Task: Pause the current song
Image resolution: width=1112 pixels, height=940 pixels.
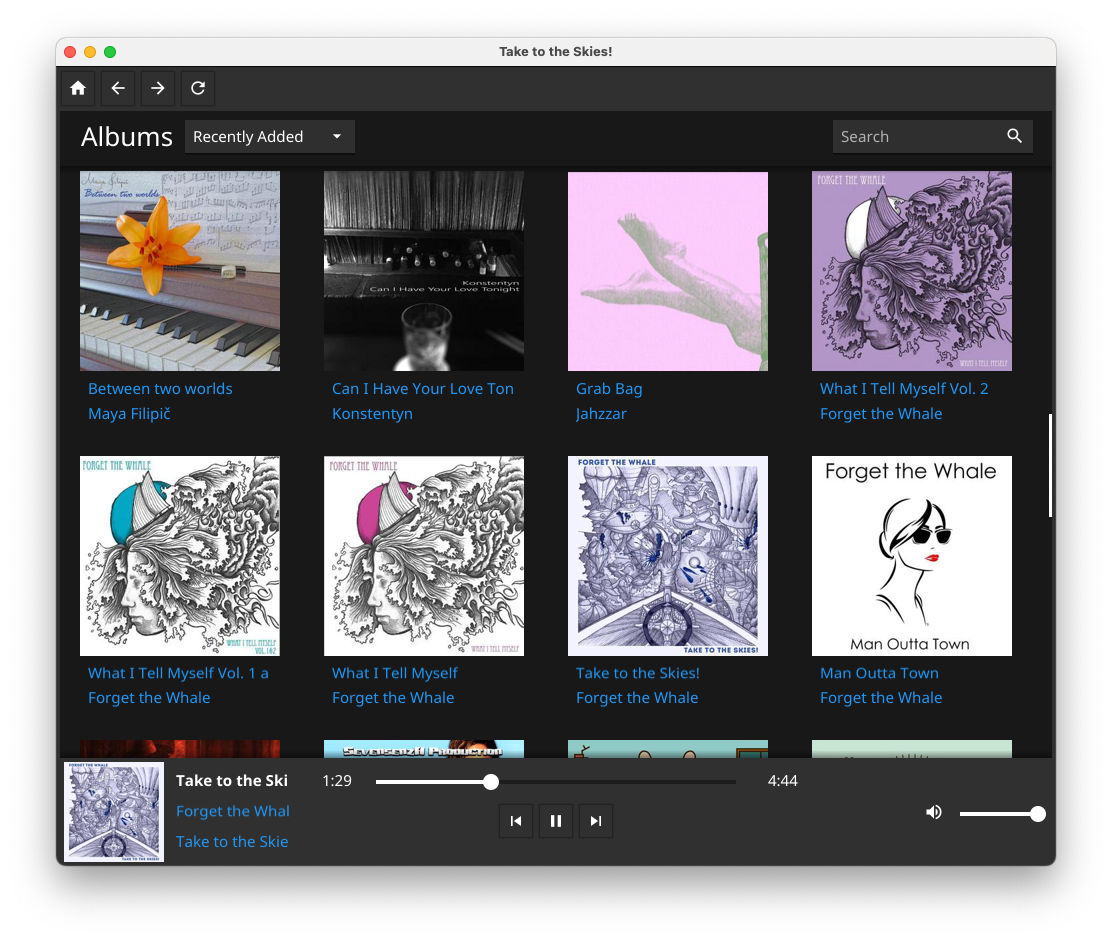Action: tap(556, 821)
